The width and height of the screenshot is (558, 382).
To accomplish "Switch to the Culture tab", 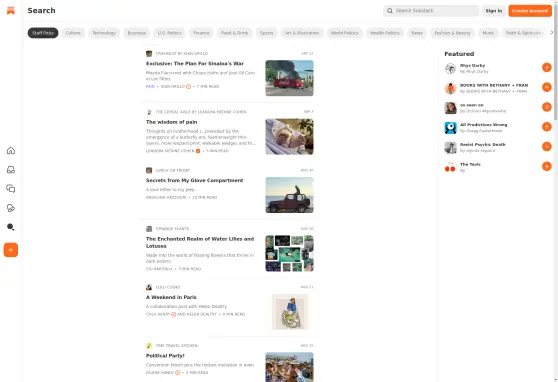I will click(x=73, y=33).
